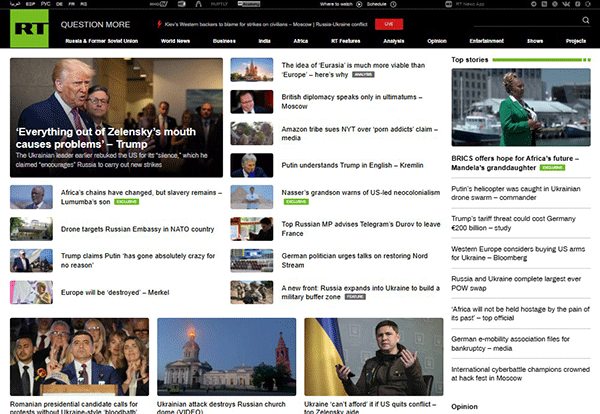Open RT Features in navigation
The width and height of the screenshot is (600, 414).
[x=346, y=41]
